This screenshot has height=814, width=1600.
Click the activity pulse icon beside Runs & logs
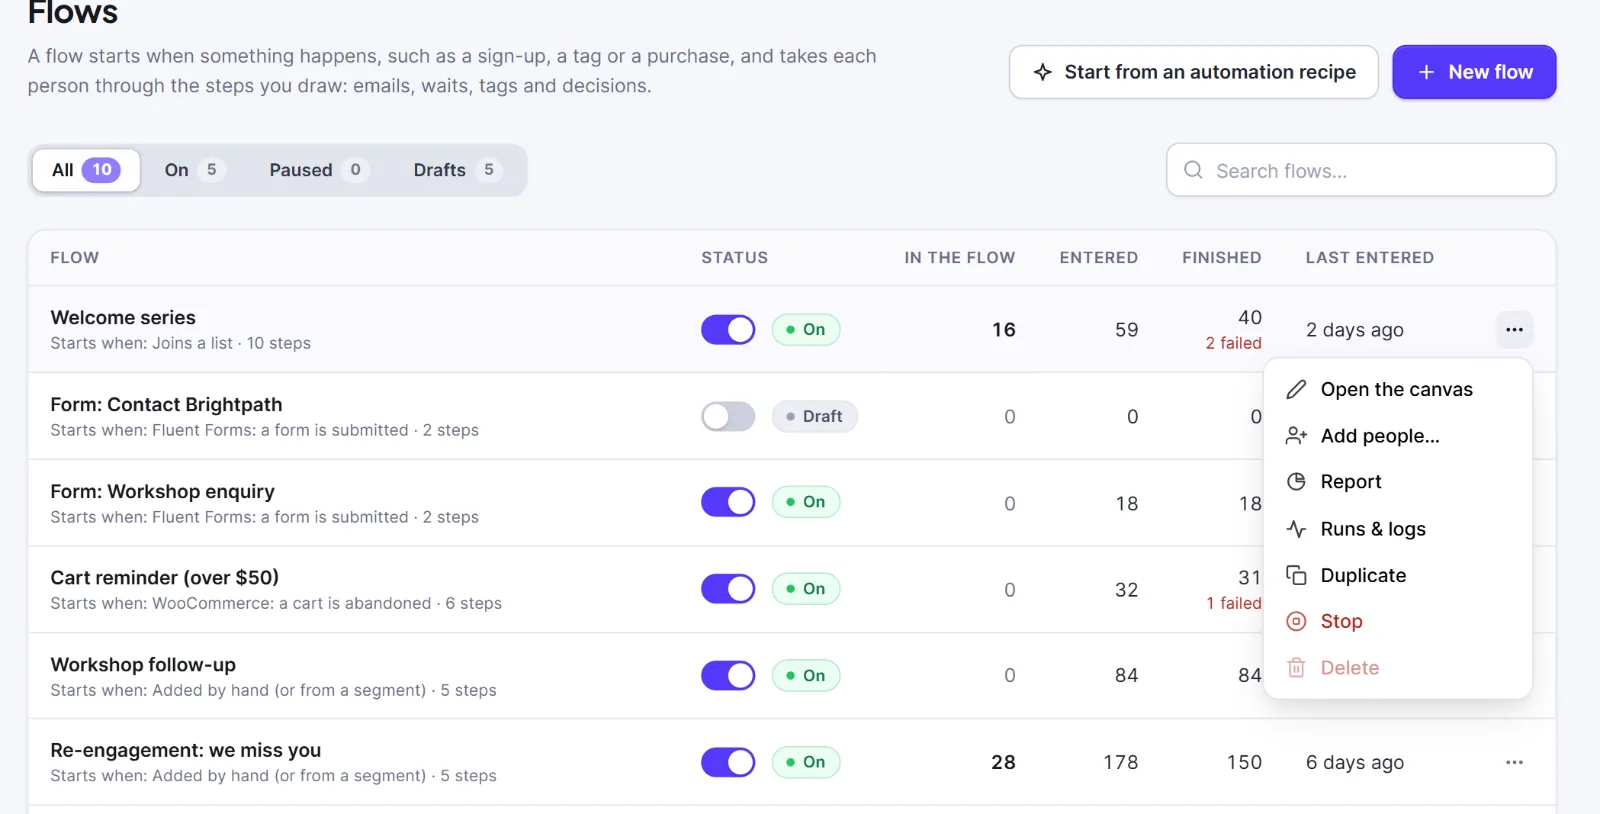pyautogui.click(x=1296, y=528)
